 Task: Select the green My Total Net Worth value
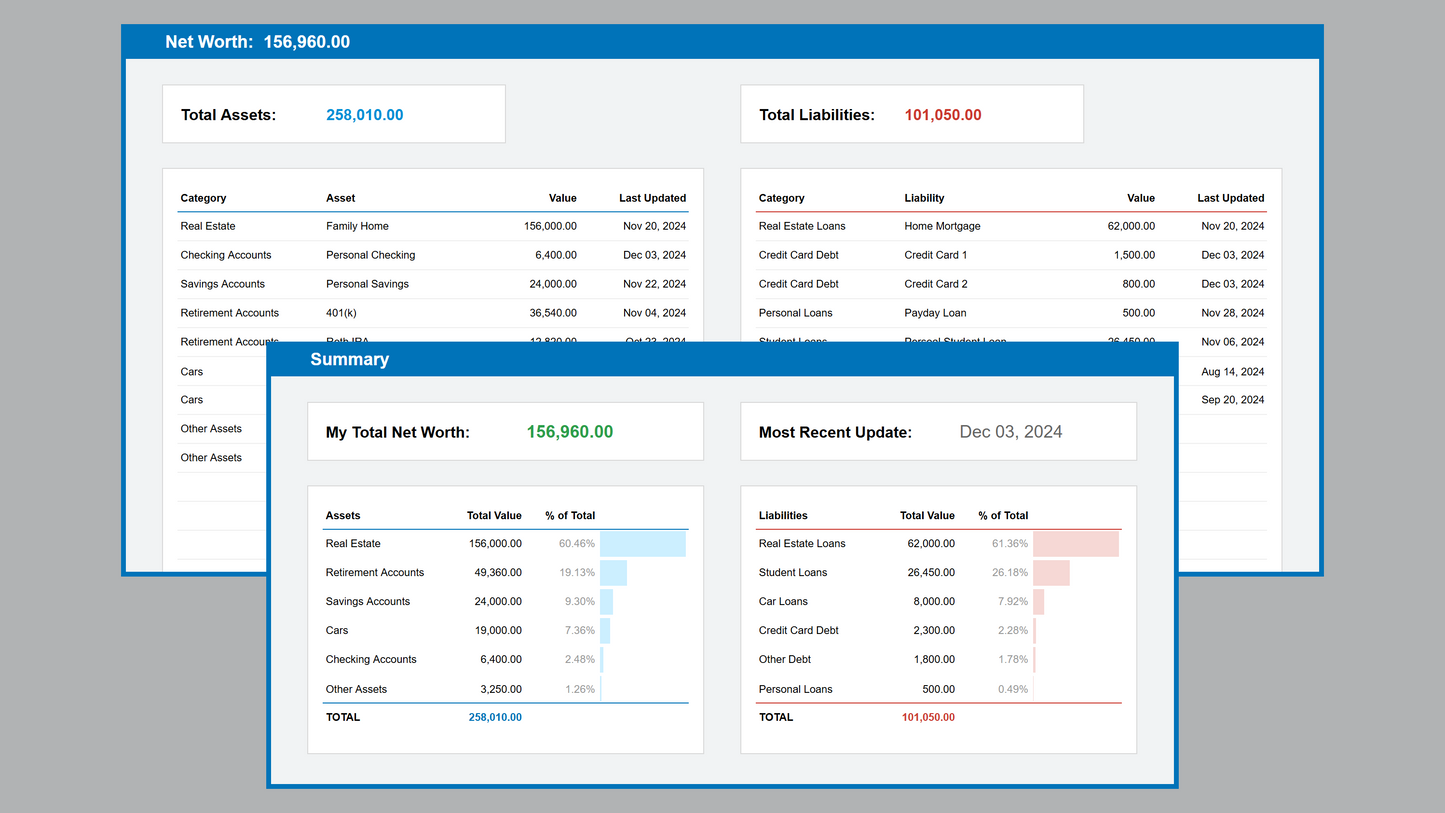(x=570, y=432)
